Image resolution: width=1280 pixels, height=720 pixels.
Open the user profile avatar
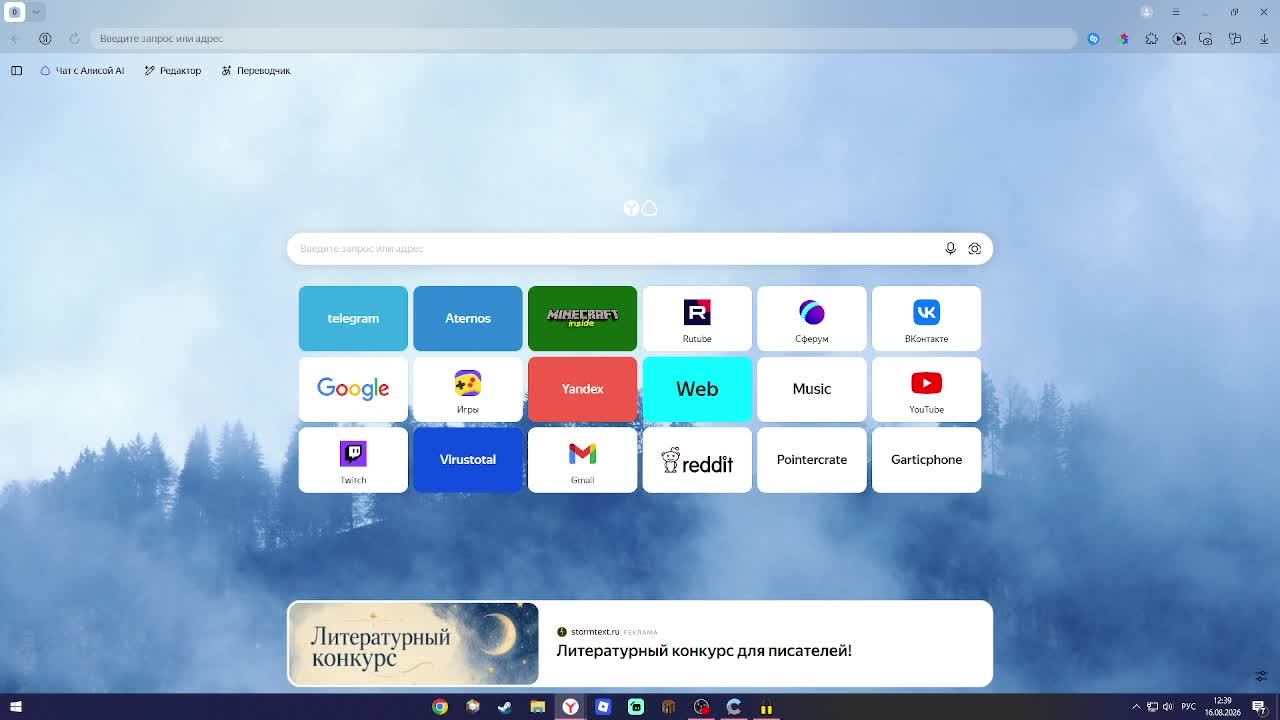1147,12
